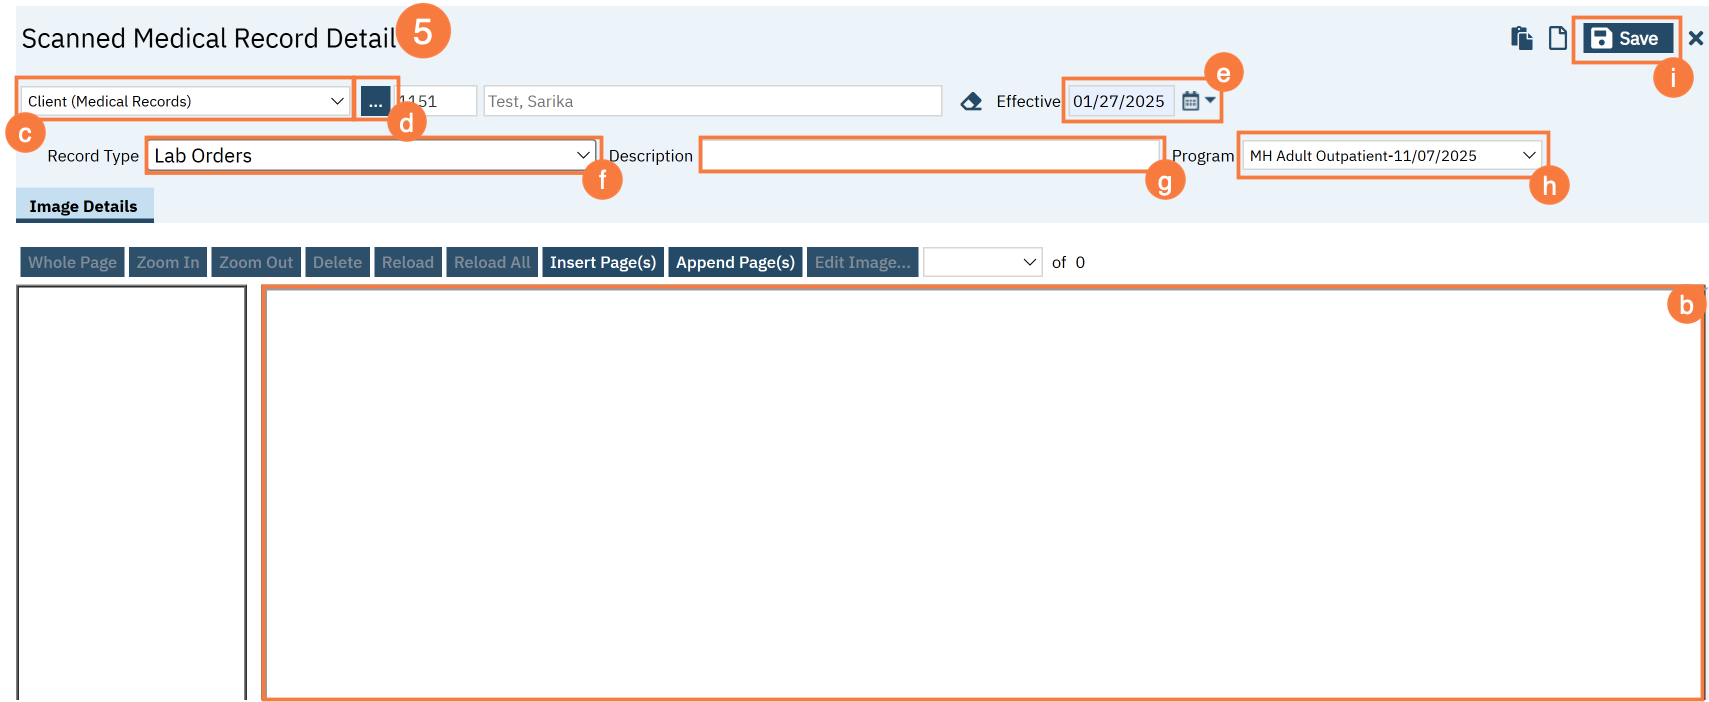Viewport: 1709px width, 702px height.
Task: Click the Append Page(s) button
Action: 735,262
